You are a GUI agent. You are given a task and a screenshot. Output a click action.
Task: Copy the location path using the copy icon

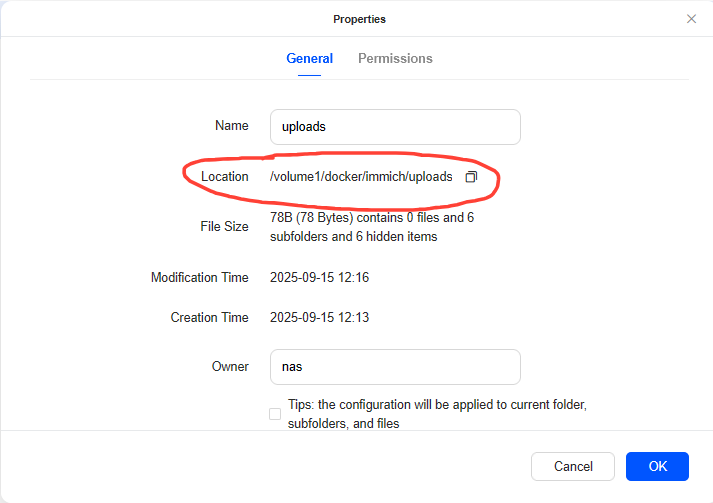[471, 177]
